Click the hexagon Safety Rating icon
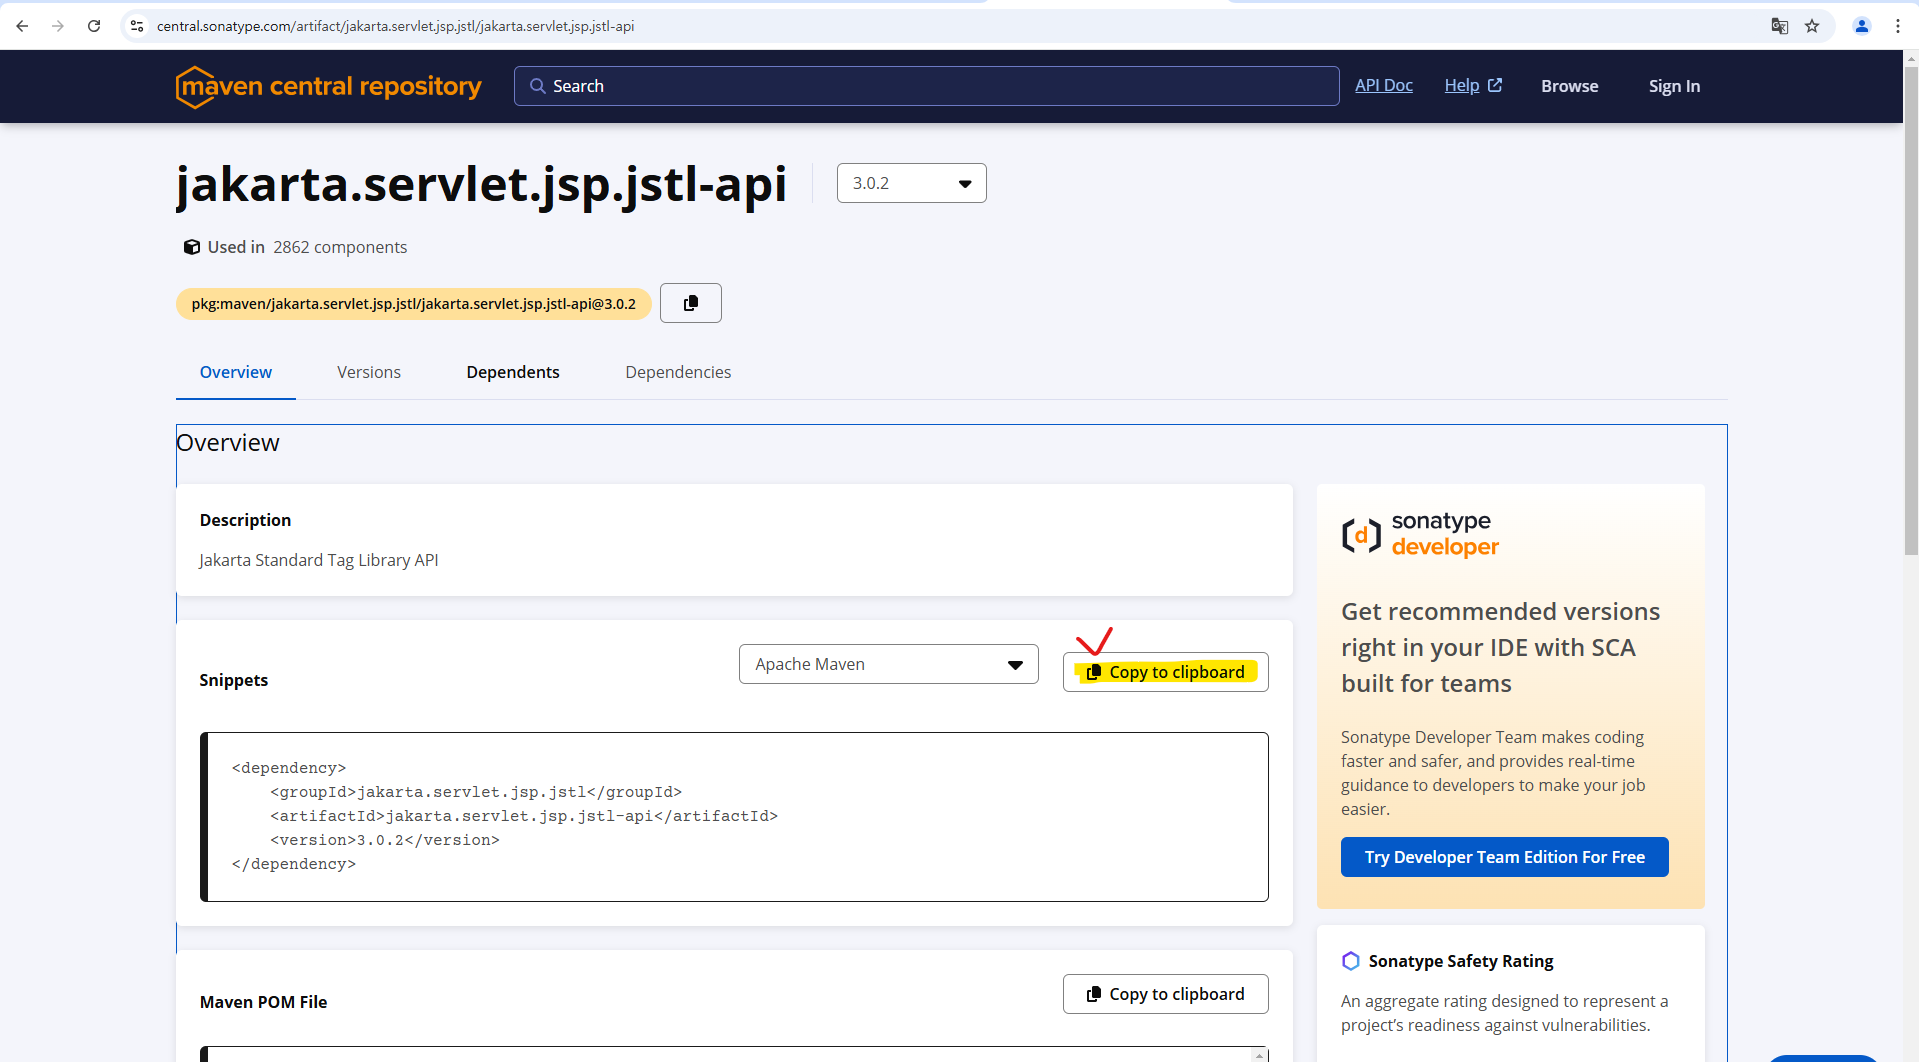This screenshot has width=1919, height=1062. point(1351,961)
